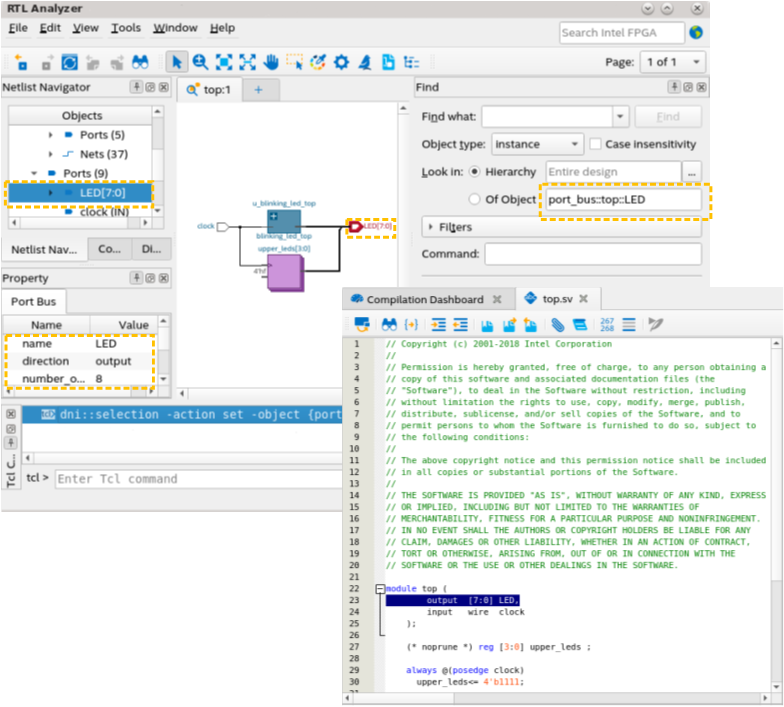Viewport: 784px width, 707px height.
Task: Select the Hierarchy radio button
Action: coord(474,172)
